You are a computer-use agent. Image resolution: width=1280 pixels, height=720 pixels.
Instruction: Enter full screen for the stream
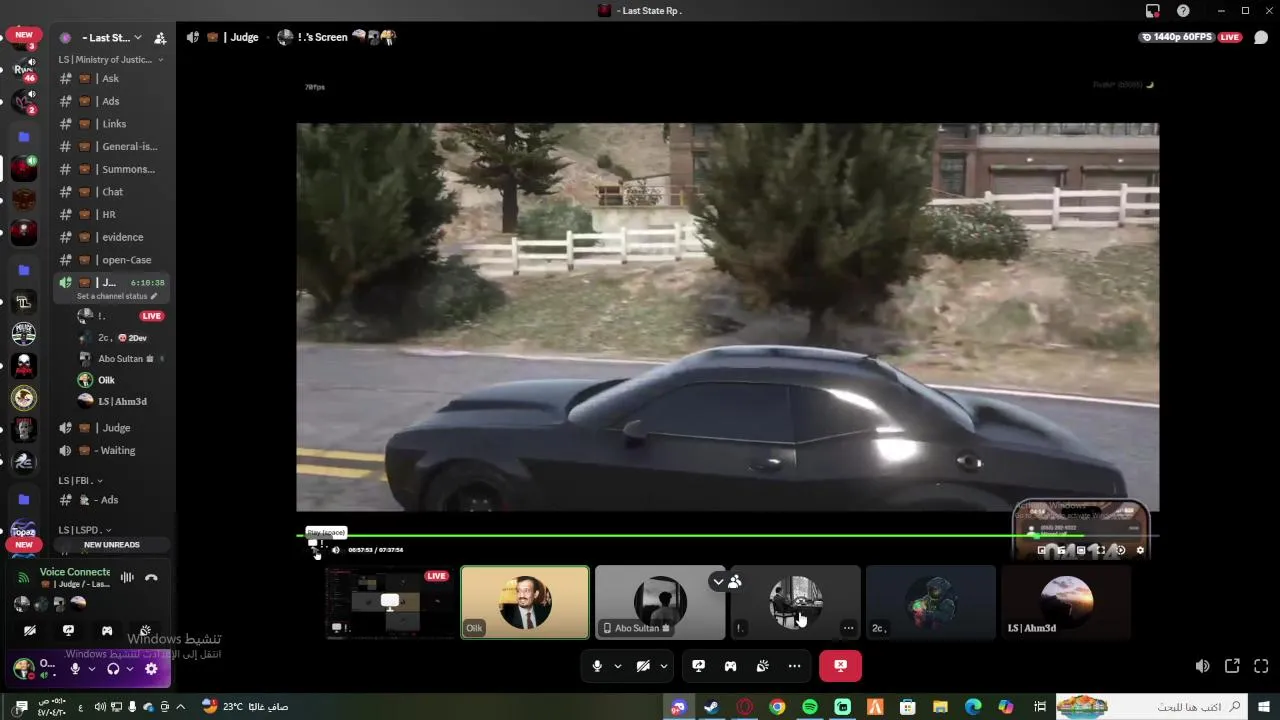(x=1261, y=666)
